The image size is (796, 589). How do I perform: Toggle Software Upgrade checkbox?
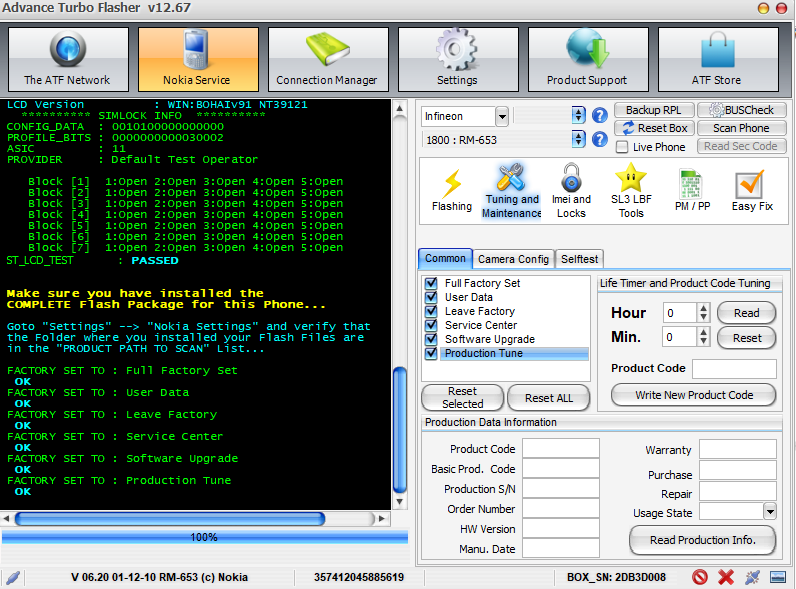pyautogui.click(x=432, y=339)
